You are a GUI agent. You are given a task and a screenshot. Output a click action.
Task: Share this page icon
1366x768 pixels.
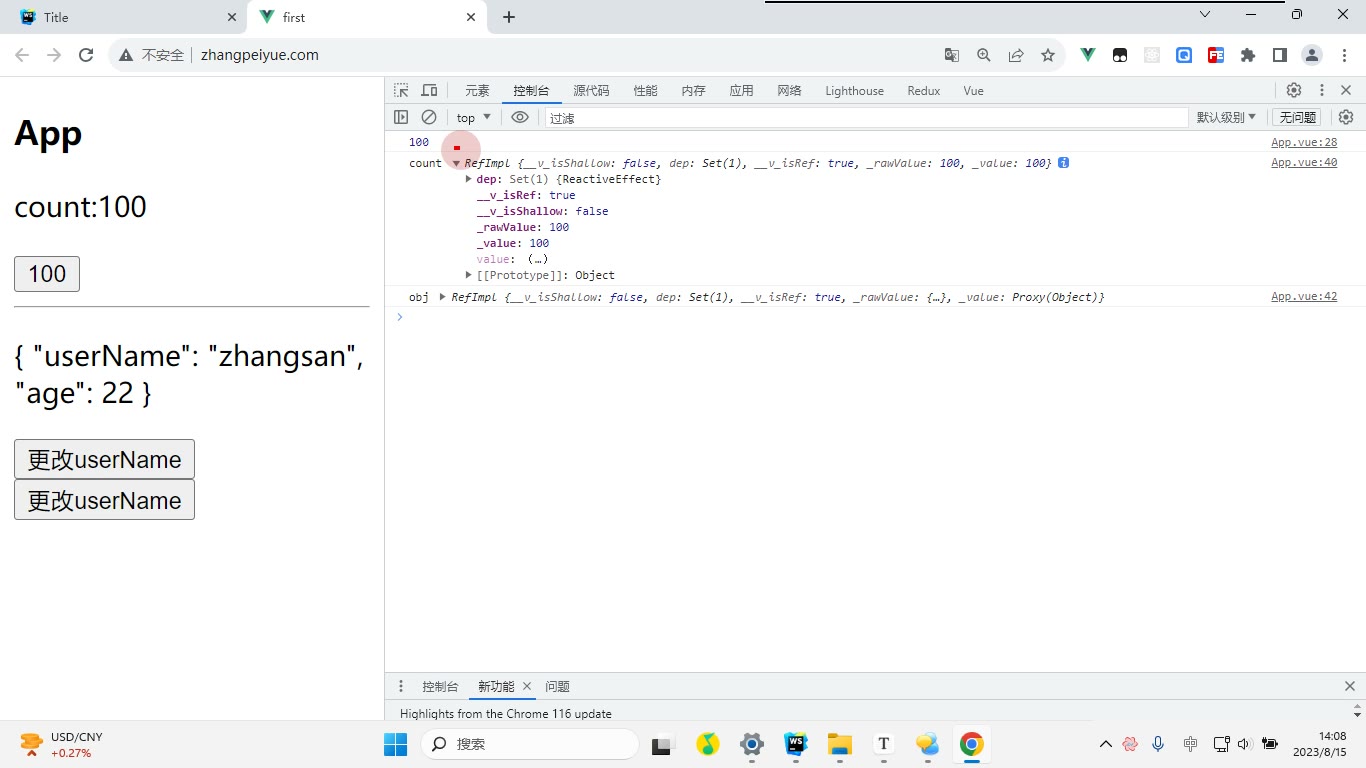coord(1016,55)
